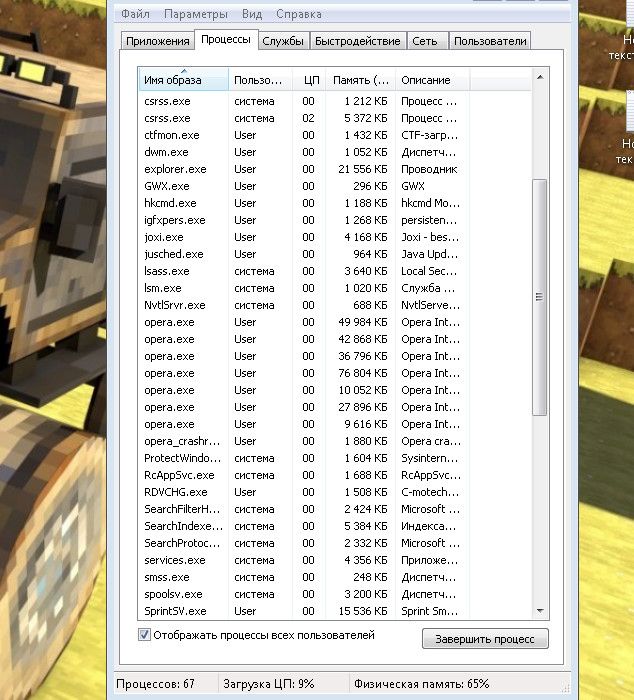
Task: Open the Справка menu
Action: tap(299, 14)
